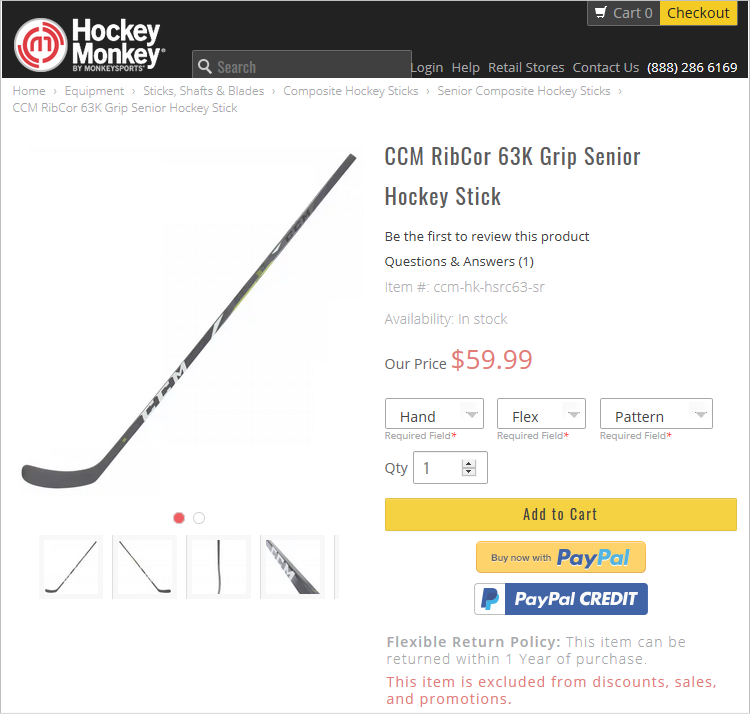Open the shopping cart icon
Viewport: 750px width, 714px height.
tap(601, 12)
